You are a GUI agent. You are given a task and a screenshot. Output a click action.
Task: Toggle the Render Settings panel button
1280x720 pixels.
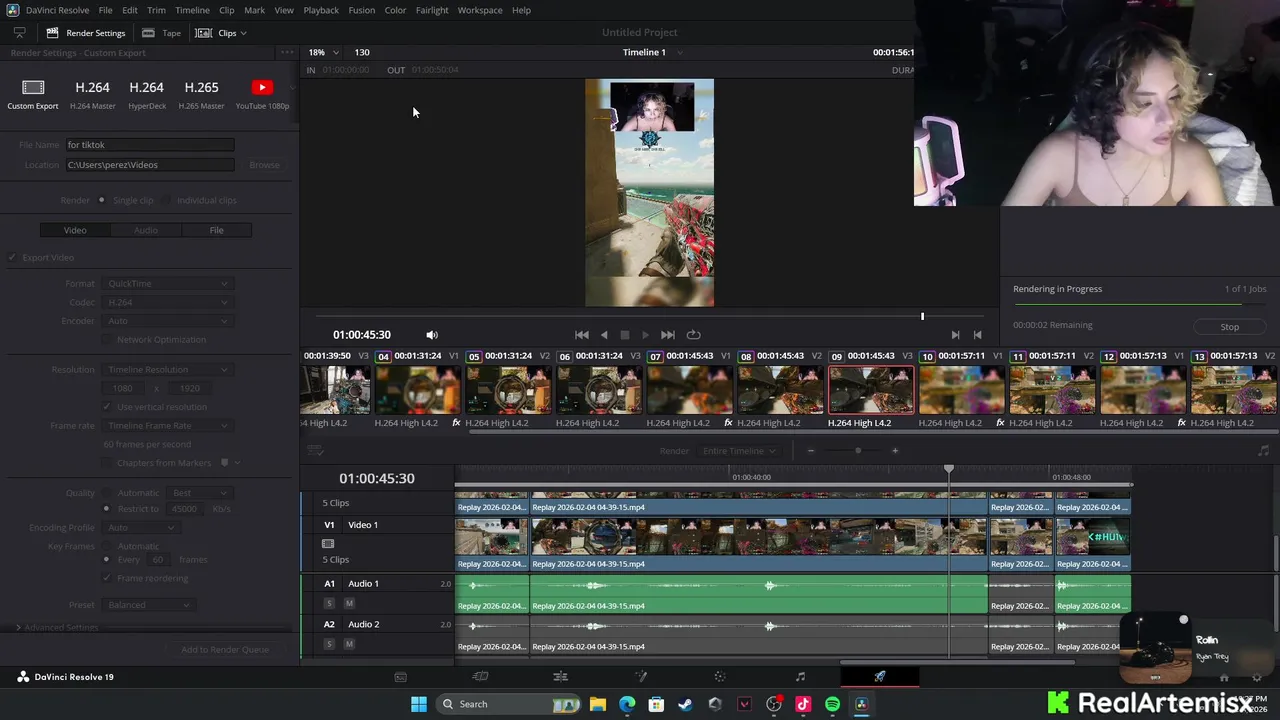point(85,33)
